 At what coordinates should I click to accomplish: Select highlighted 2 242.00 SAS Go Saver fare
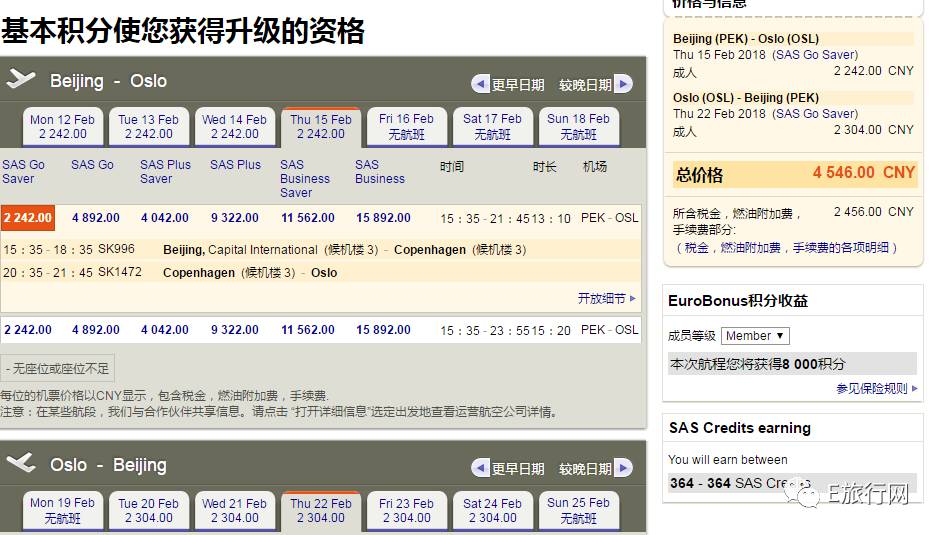[28, 218]
